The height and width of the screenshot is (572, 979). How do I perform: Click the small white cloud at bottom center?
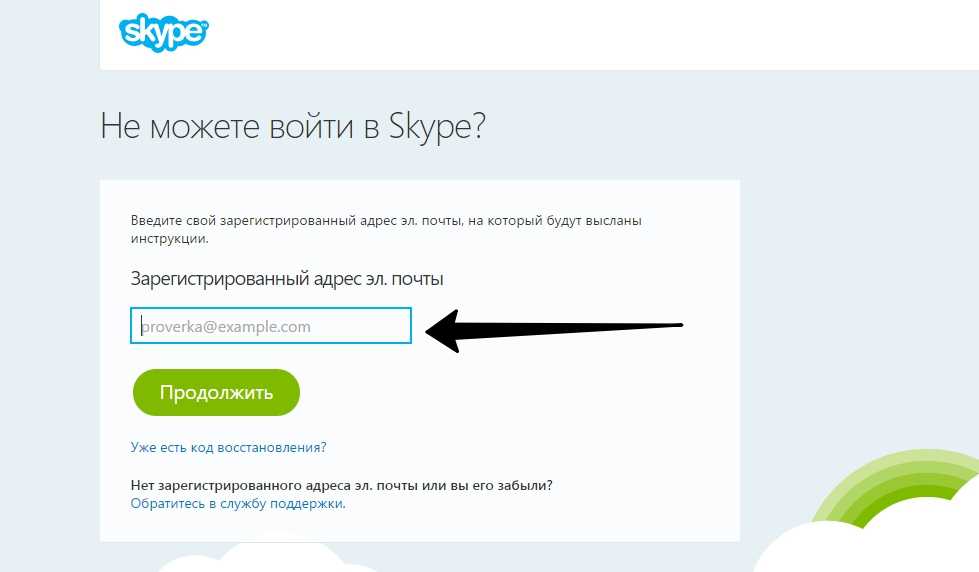point(280,558)
